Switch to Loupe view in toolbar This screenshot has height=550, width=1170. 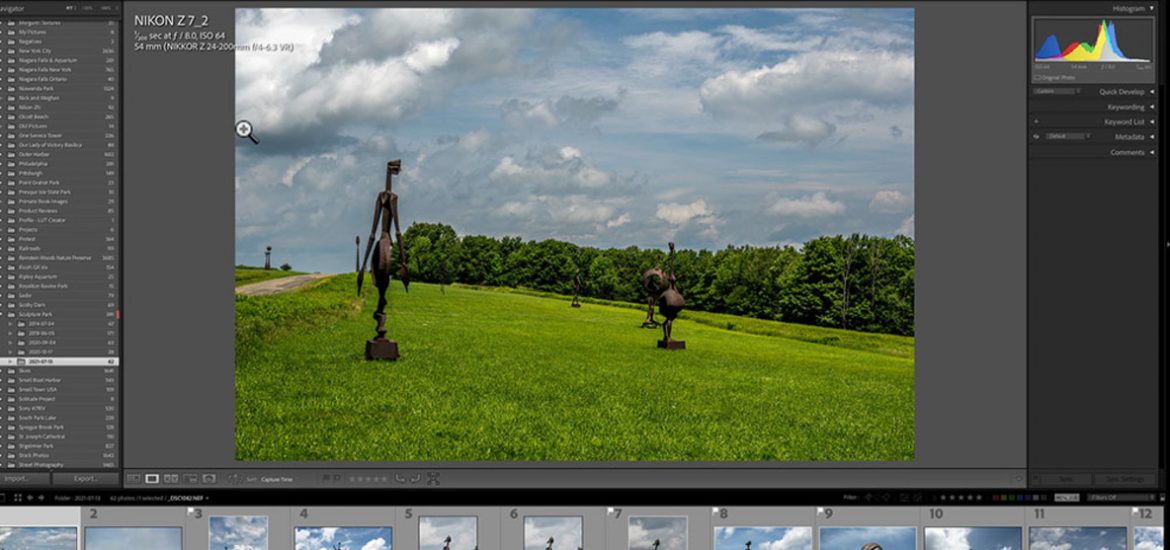pyautogui.click(x=152, y=479)
